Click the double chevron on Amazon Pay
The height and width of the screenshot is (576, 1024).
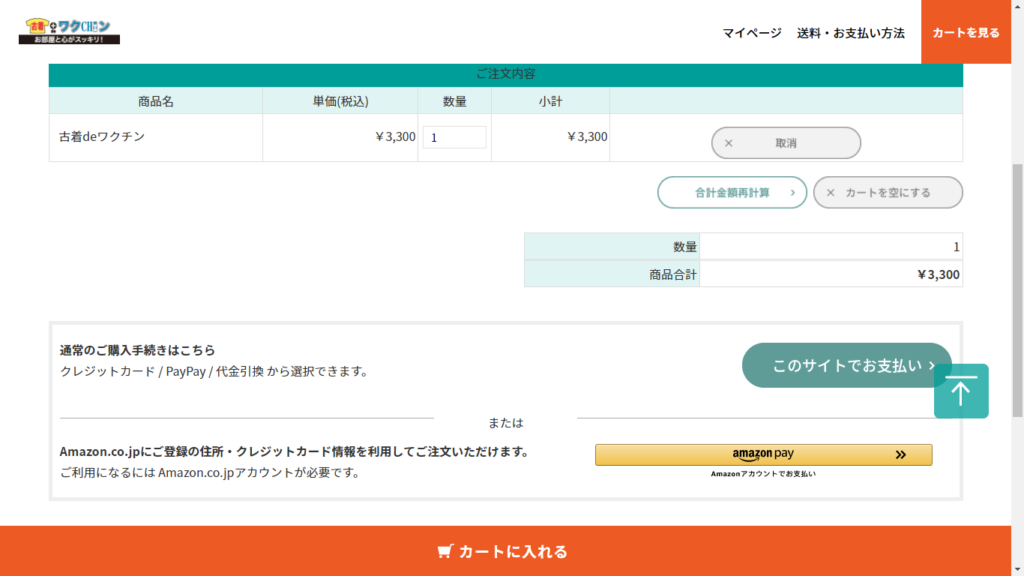click(x=900, y=455)
